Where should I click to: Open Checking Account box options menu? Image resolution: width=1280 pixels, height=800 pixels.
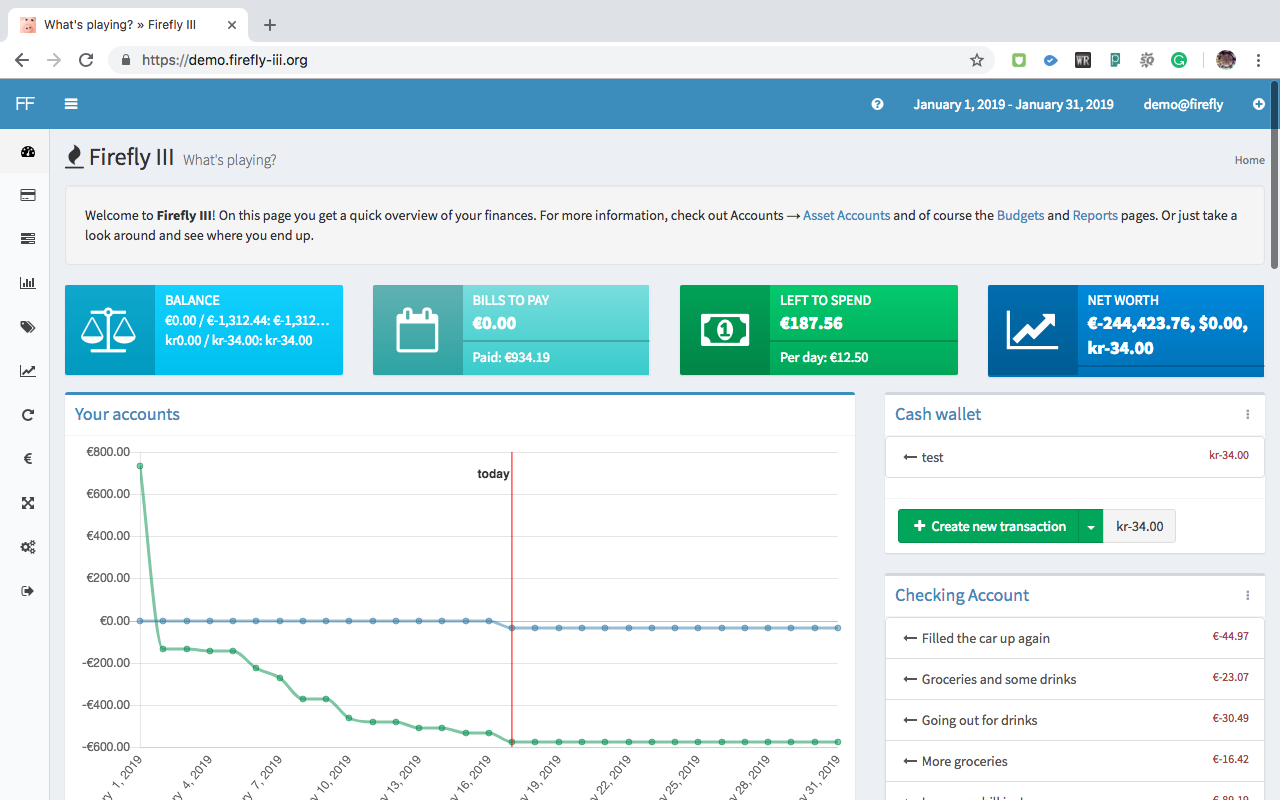1247,595
